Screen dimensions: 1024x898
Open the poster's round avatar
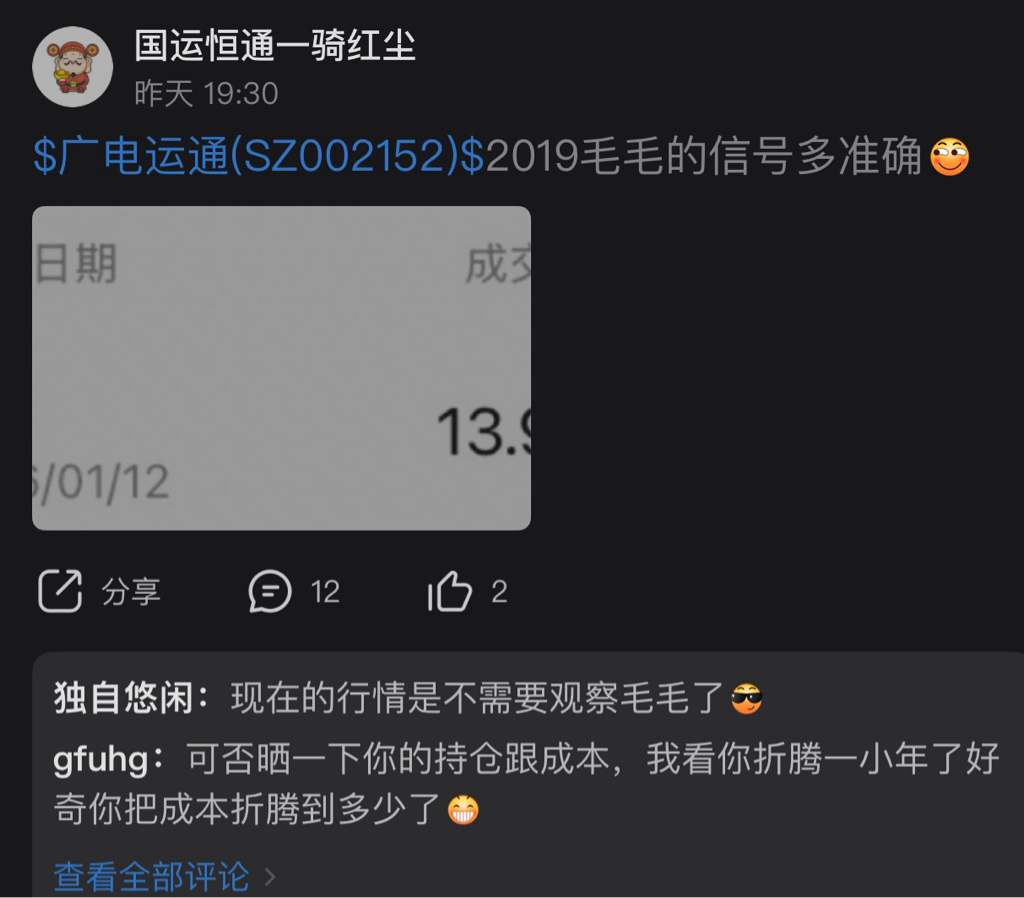click(72, 67)
